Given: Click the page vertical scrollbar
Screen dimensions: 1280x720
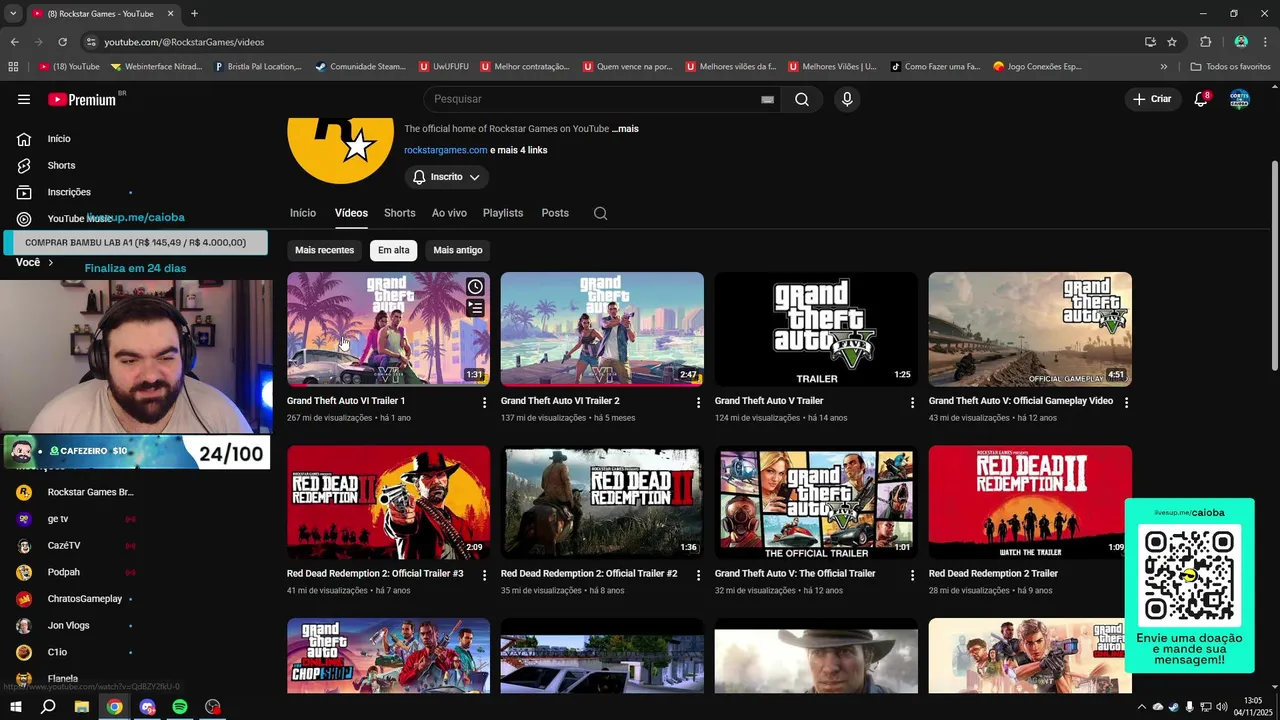Looking at the screenshot, I should pyautogui.click(x=1273, y=265).
